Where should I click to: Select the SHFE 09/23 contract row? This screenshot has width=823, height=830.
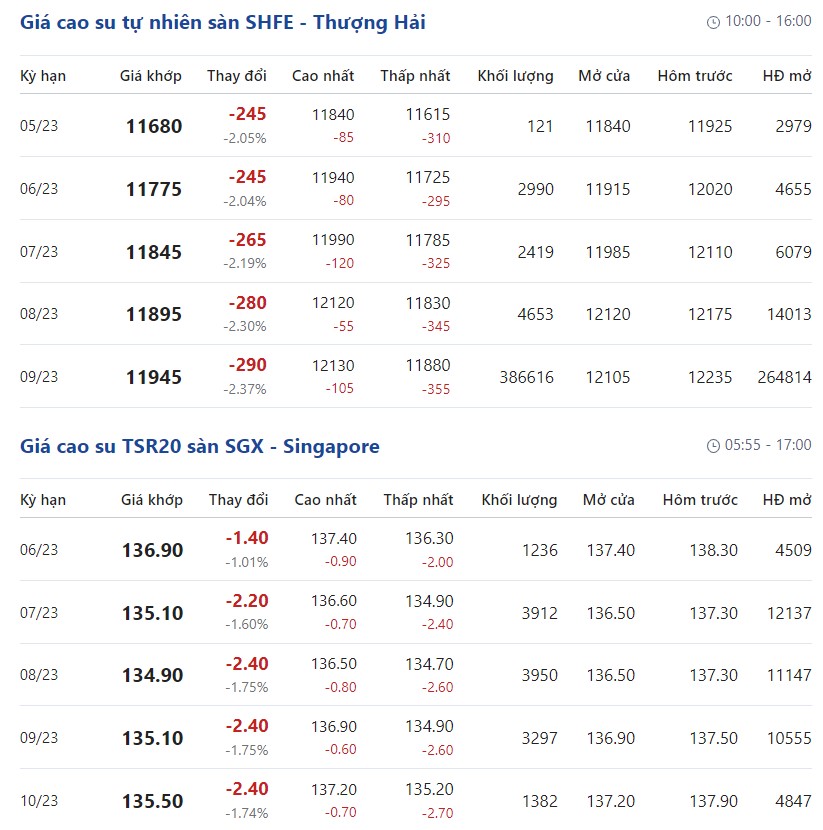(x=415, y=376)
